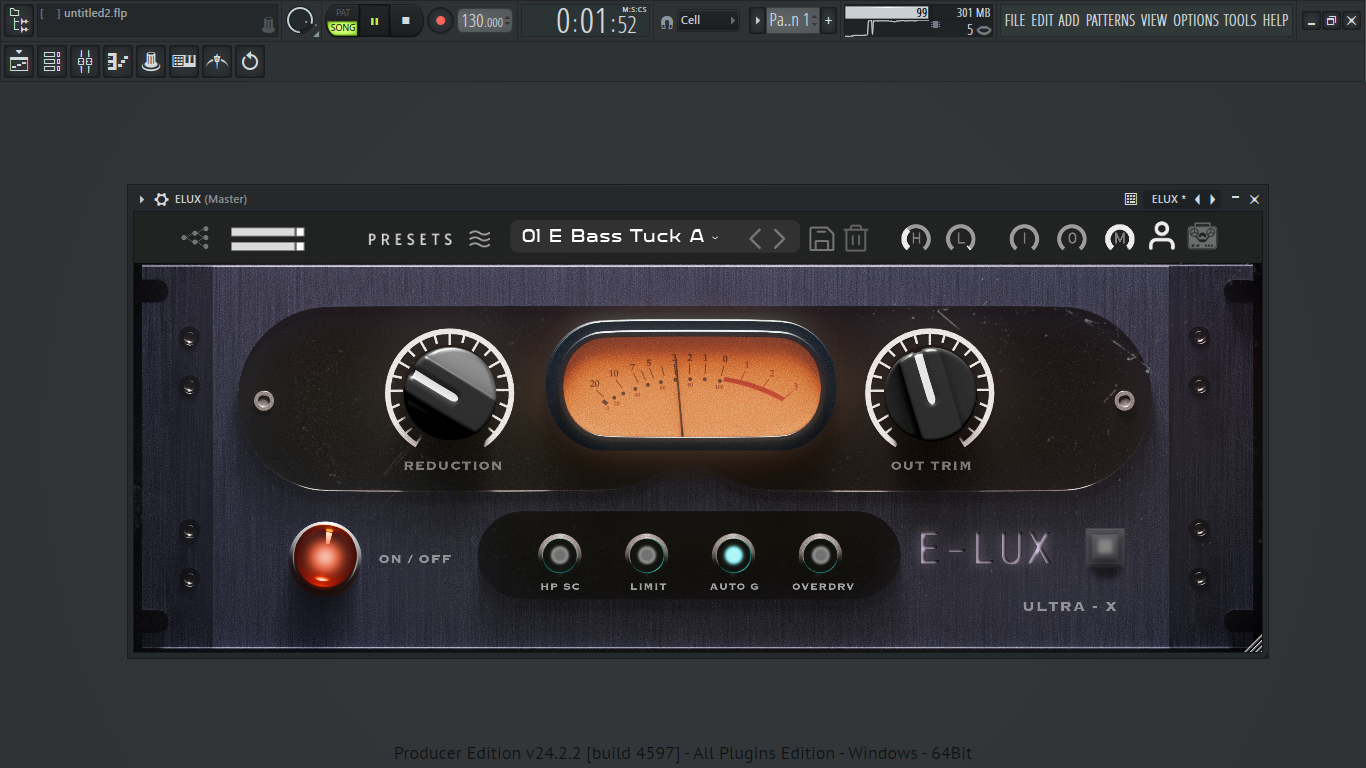This screenshot has height=768, width=1366.
Task: Click the 301 MB memory readout
Action: point(973,13)
